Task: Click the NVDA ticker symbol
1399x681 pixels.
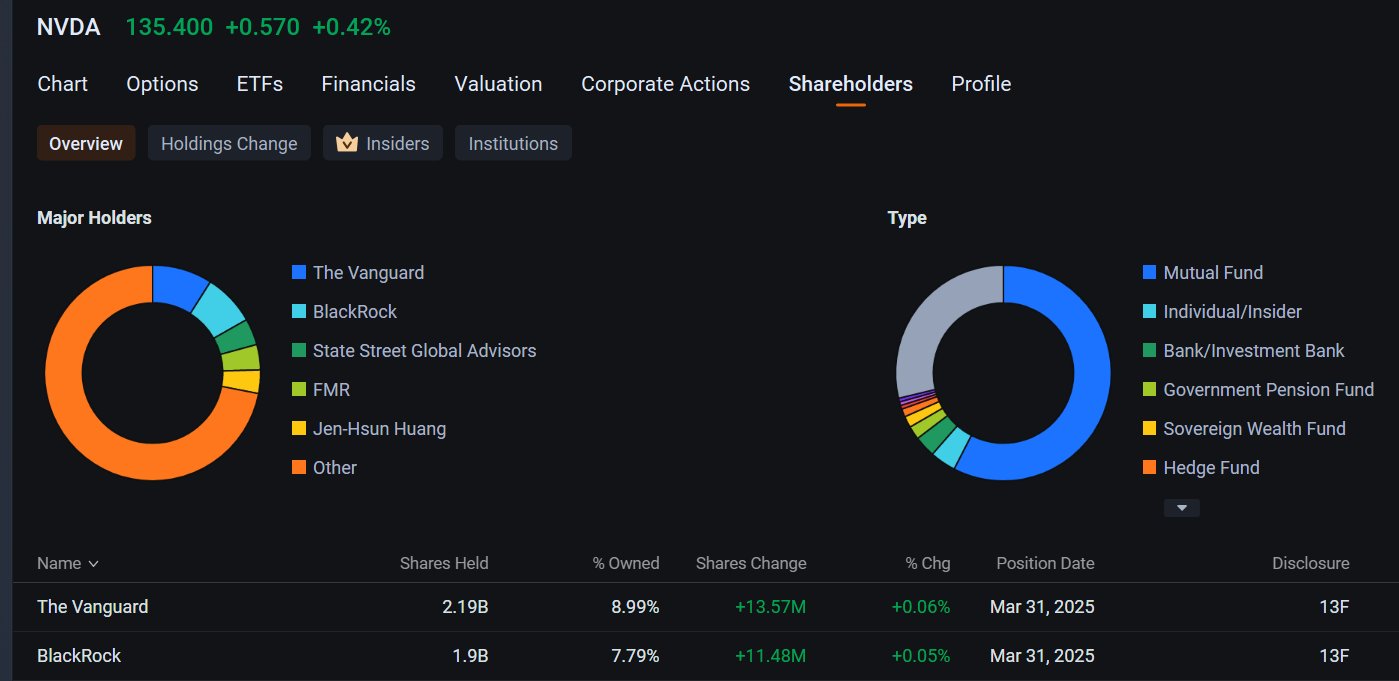Action: pos(69,27)
